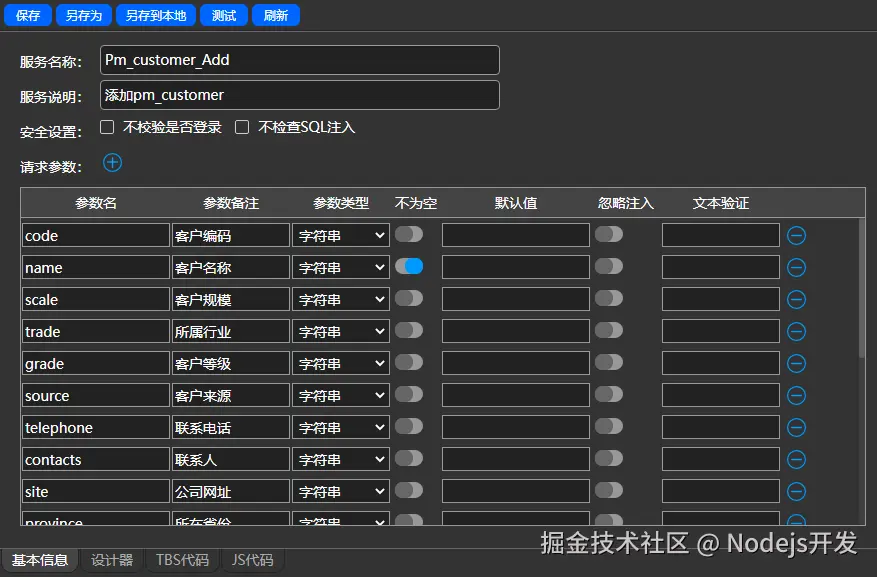Remove the code parameter row
877x577 pixels.
pos(796,234)
